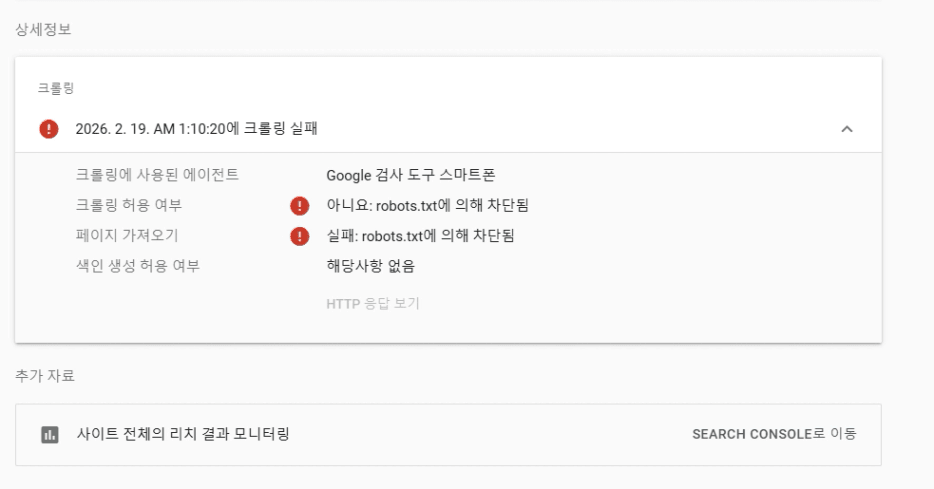Click 아니요: robots.txt에 의해 차단됨 text
934x489 pixels.
[427, 206]
